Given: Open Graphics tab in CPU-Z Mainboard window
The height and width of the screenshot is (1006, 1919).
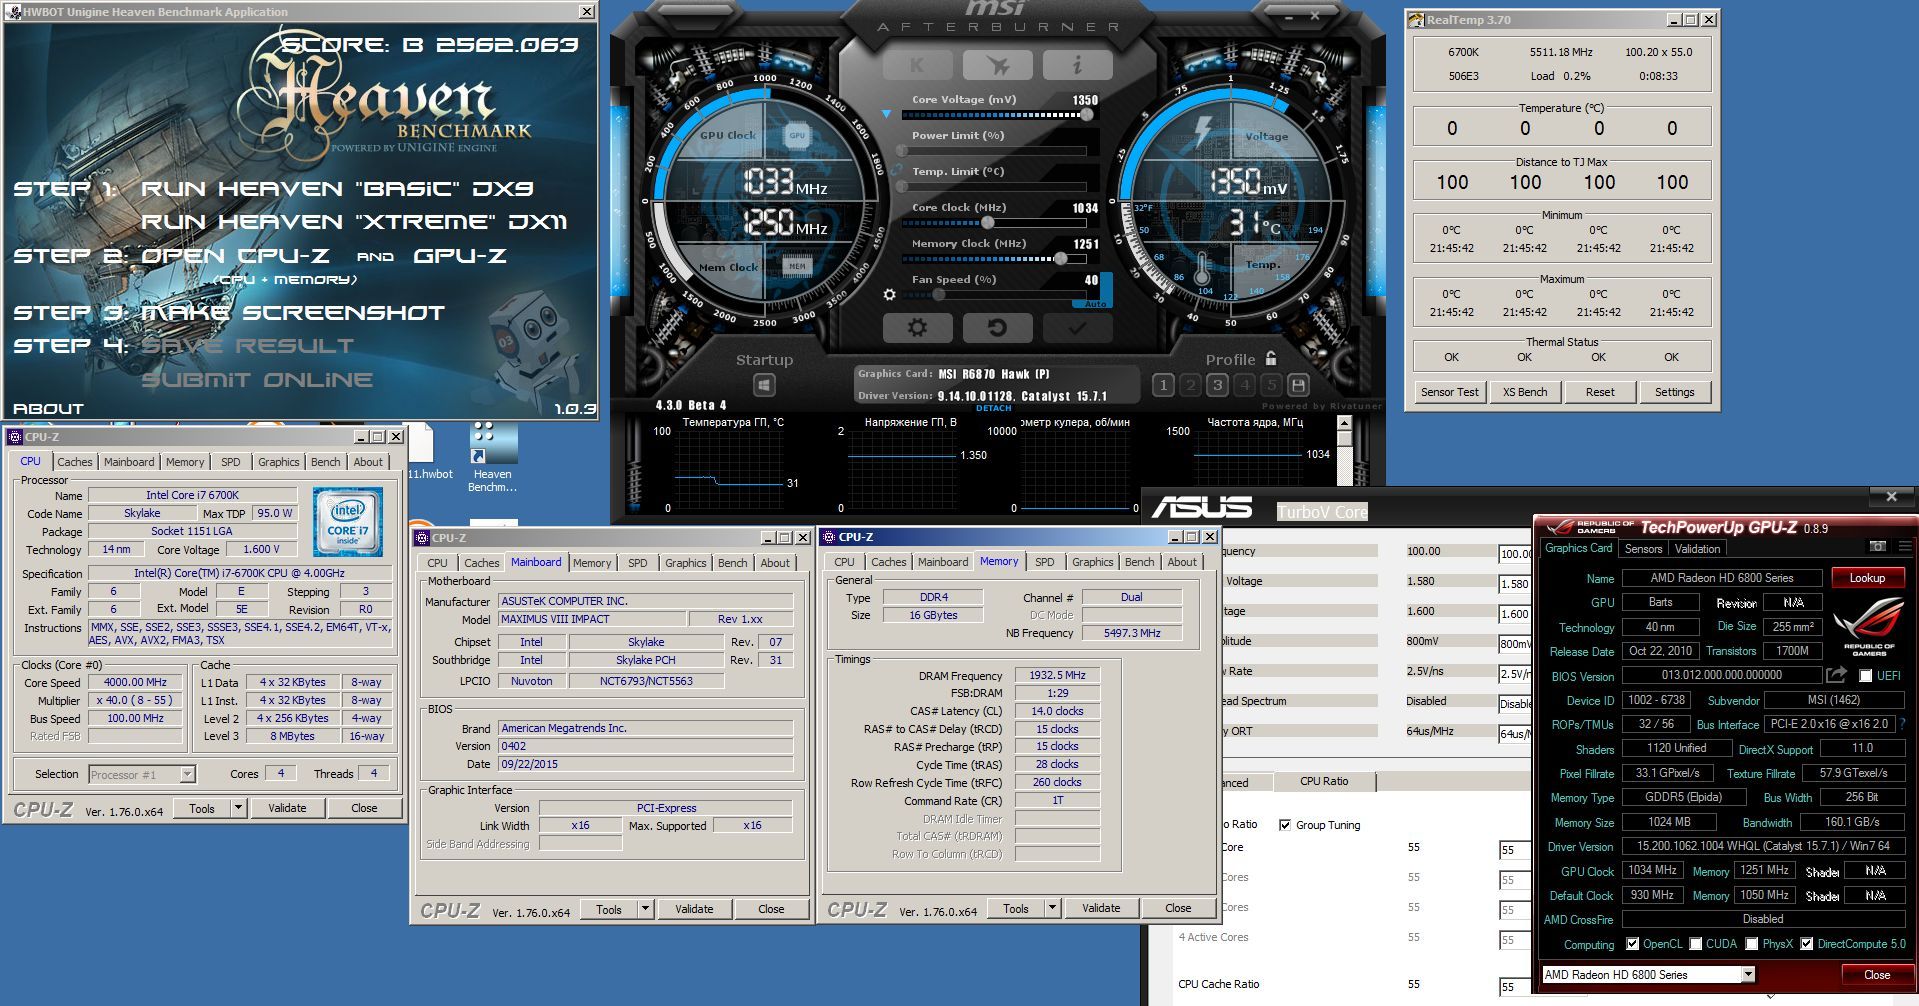Looking at the screenshot, I should [x=685, y=563].
